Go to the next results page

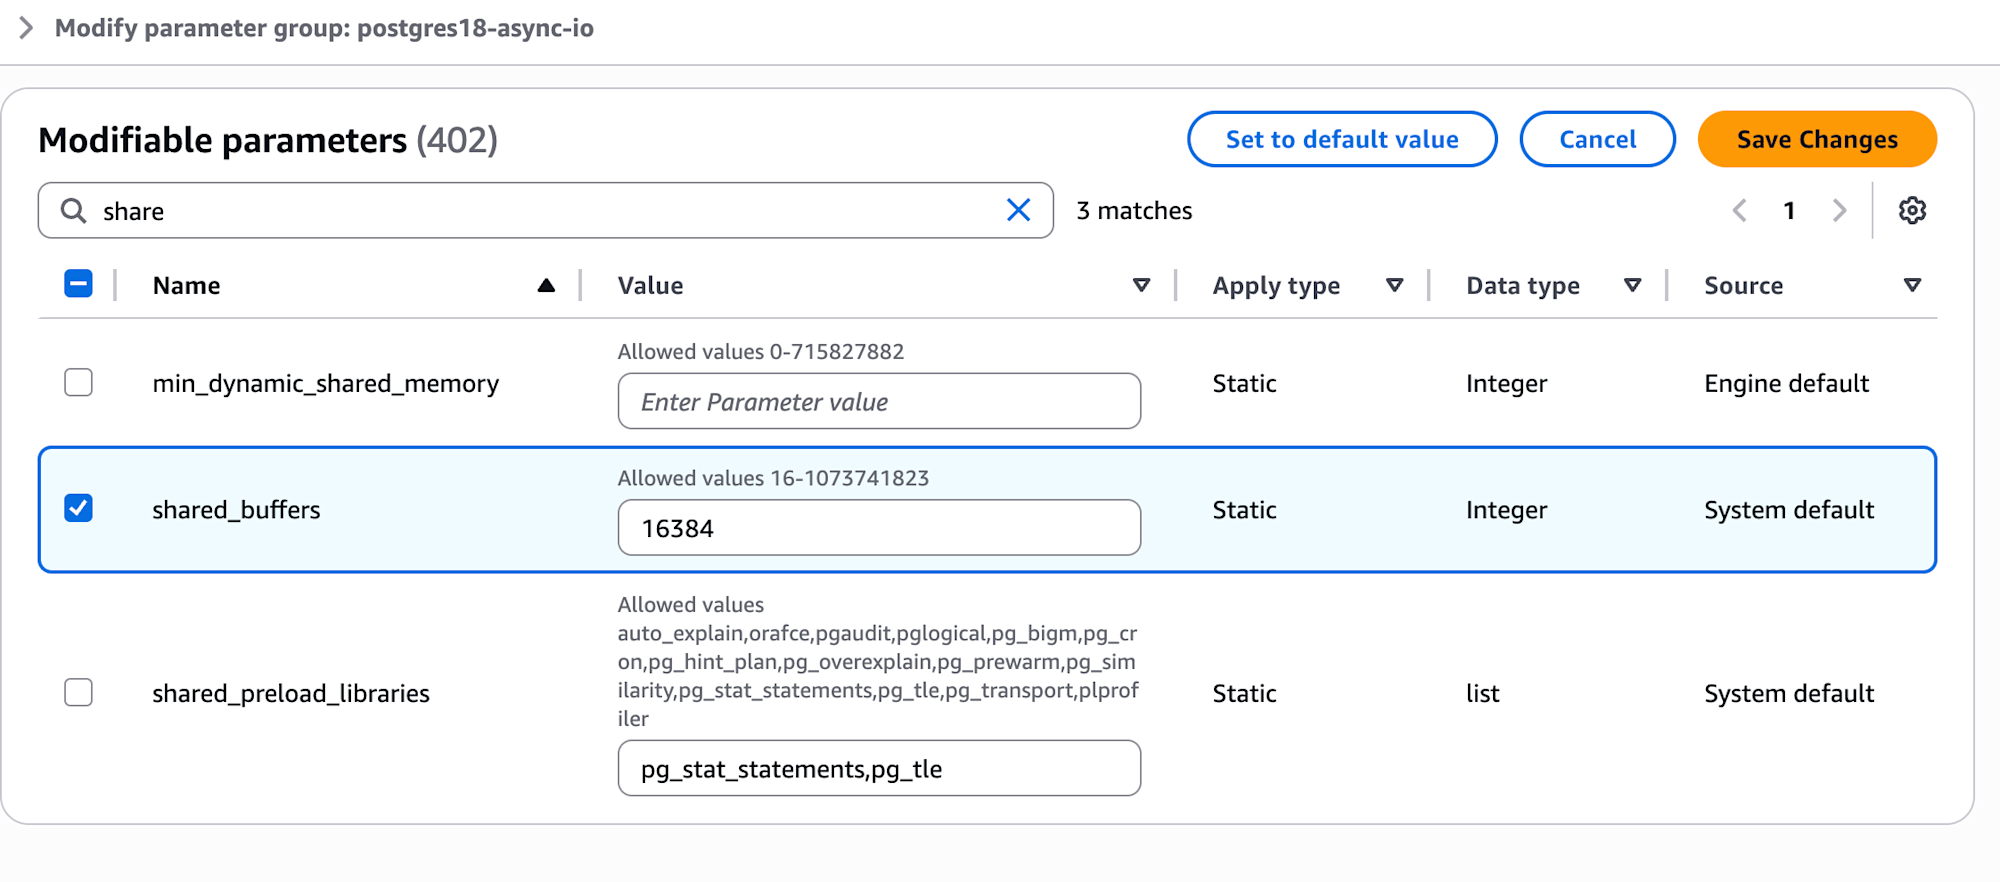coord(1839,210)
